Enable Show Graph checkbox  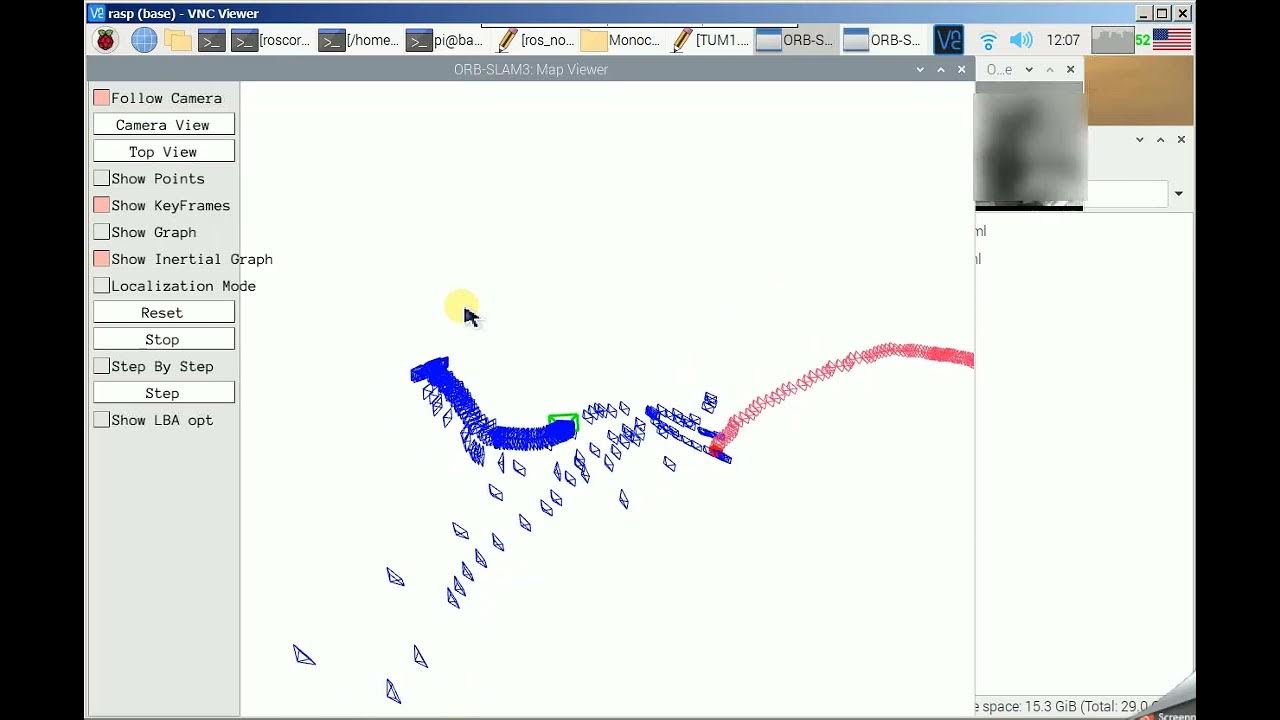102,232
